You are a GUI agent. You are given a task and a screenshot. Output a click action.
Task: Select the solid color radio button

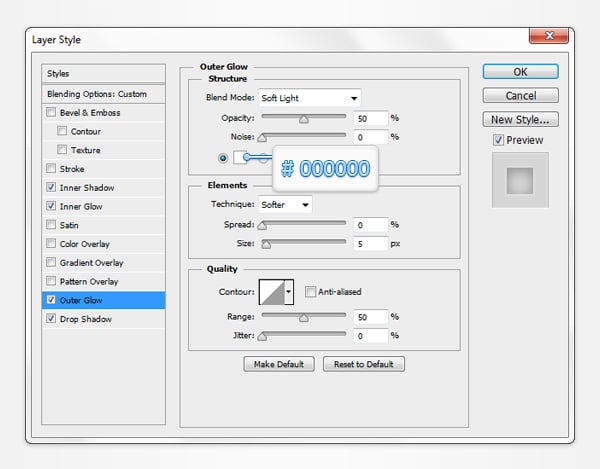(x=222, y=157)
